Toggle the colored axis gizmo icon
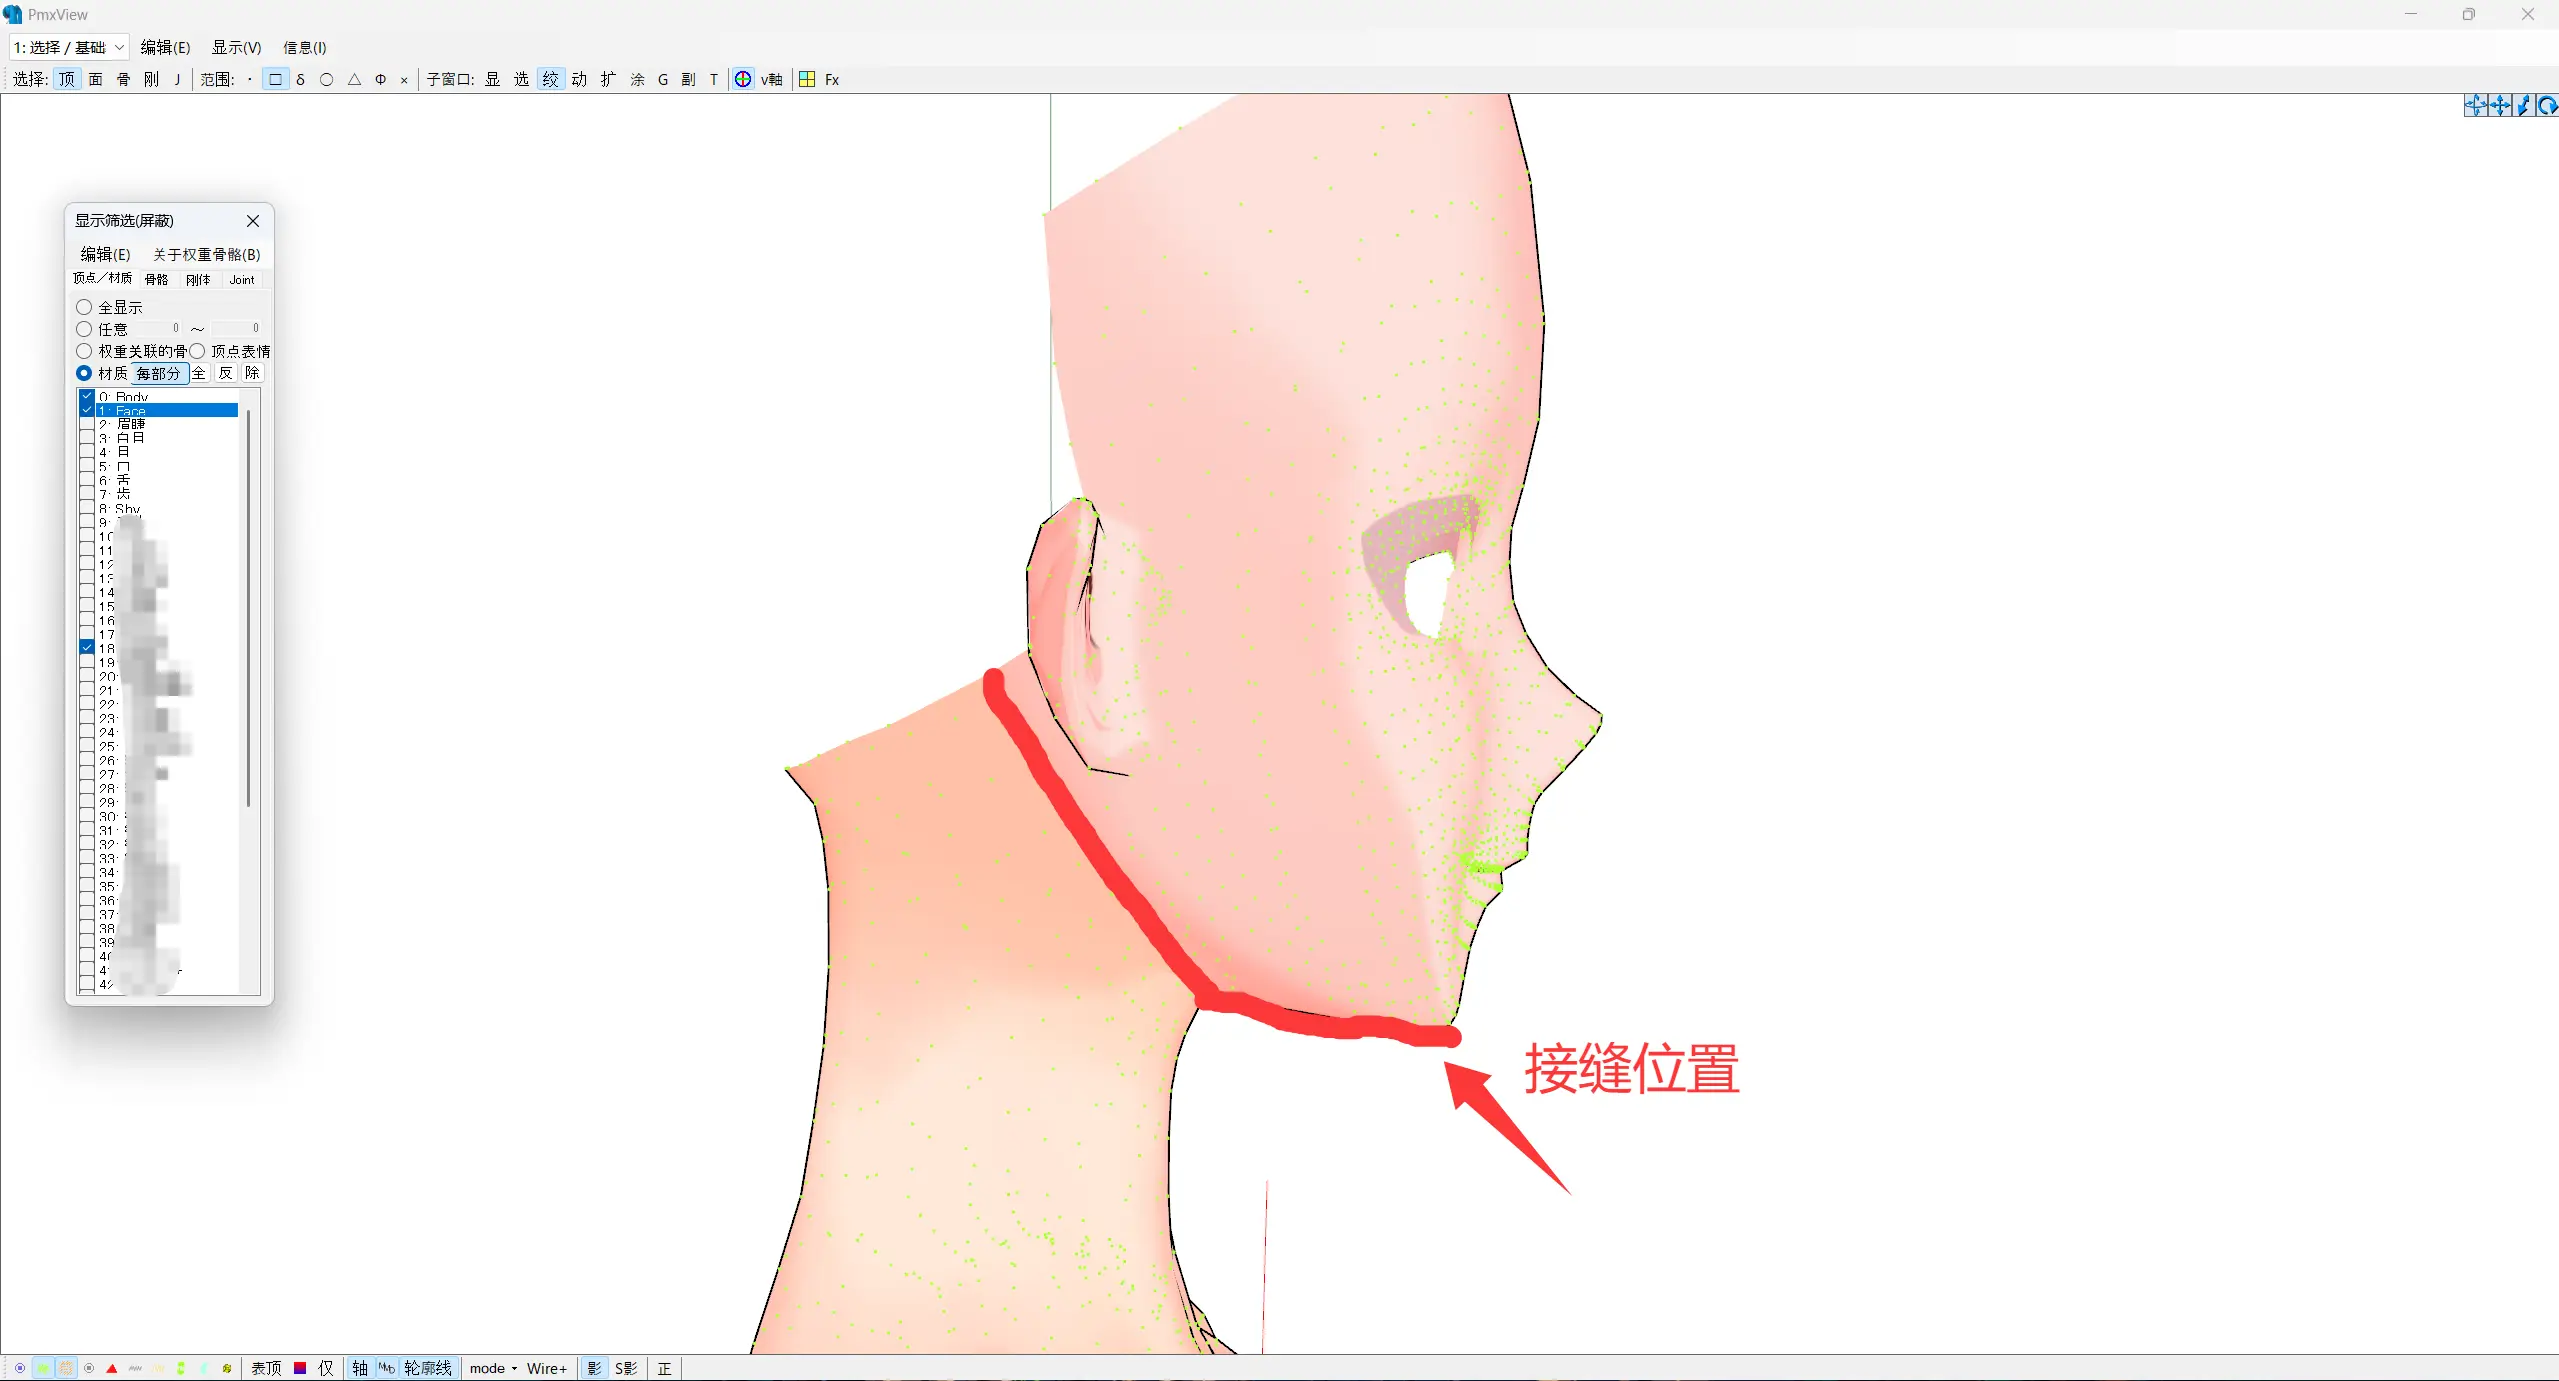This screenshot has width=2559, height=1381. (743, 80)
